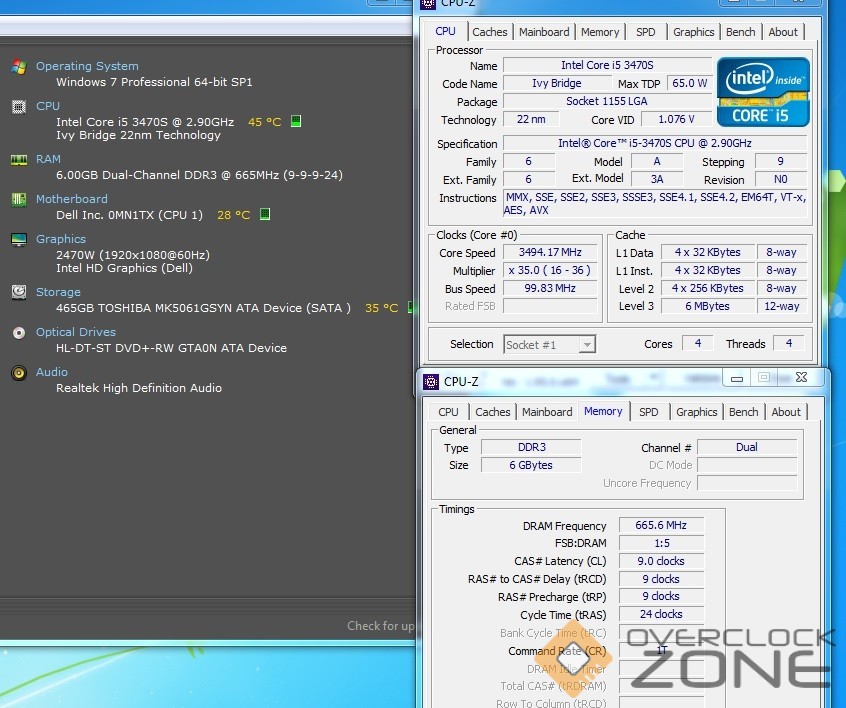Open the Graphics section heading in Speccy
Image resolution: width=846 pixels, height=708 pixels.
(x=61, y=239)
